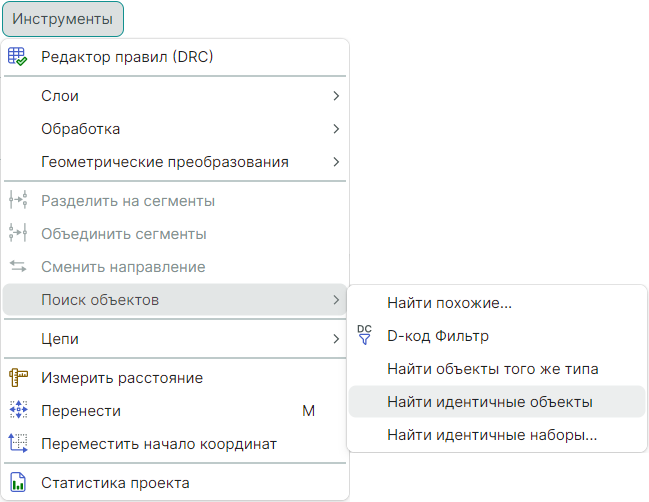
Task: Click the D-code filter funnel icon
Action: coord(364,336)
